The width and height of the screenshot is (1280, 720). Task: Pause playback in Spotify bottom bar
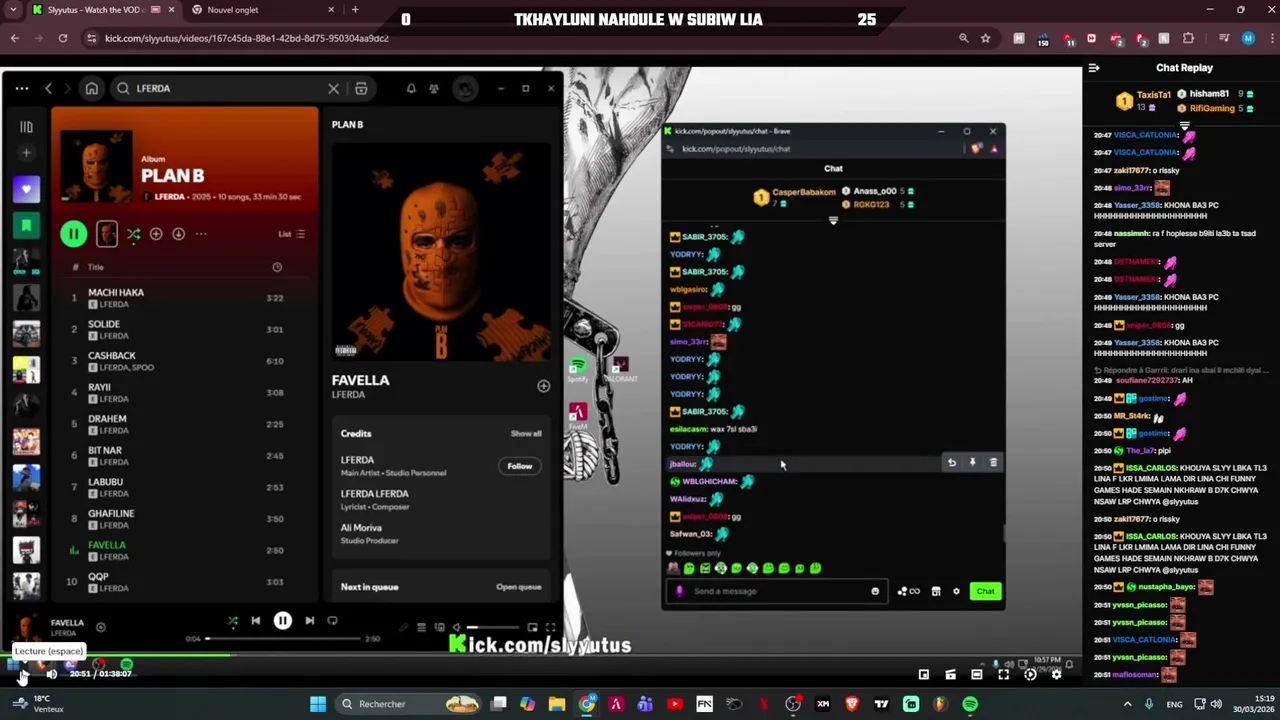(283, 621)
